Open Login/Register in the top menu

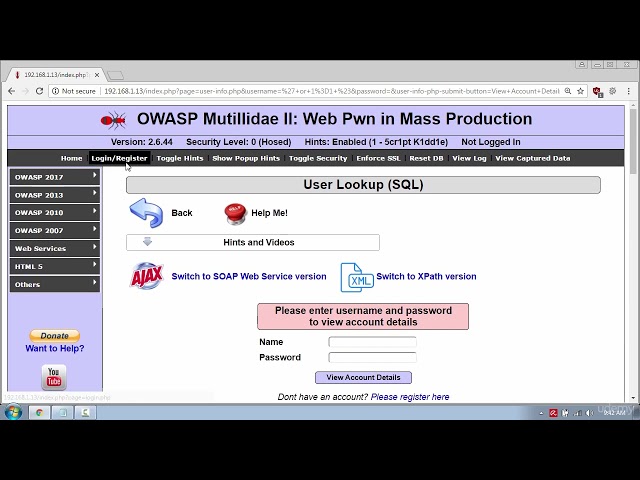119,158
